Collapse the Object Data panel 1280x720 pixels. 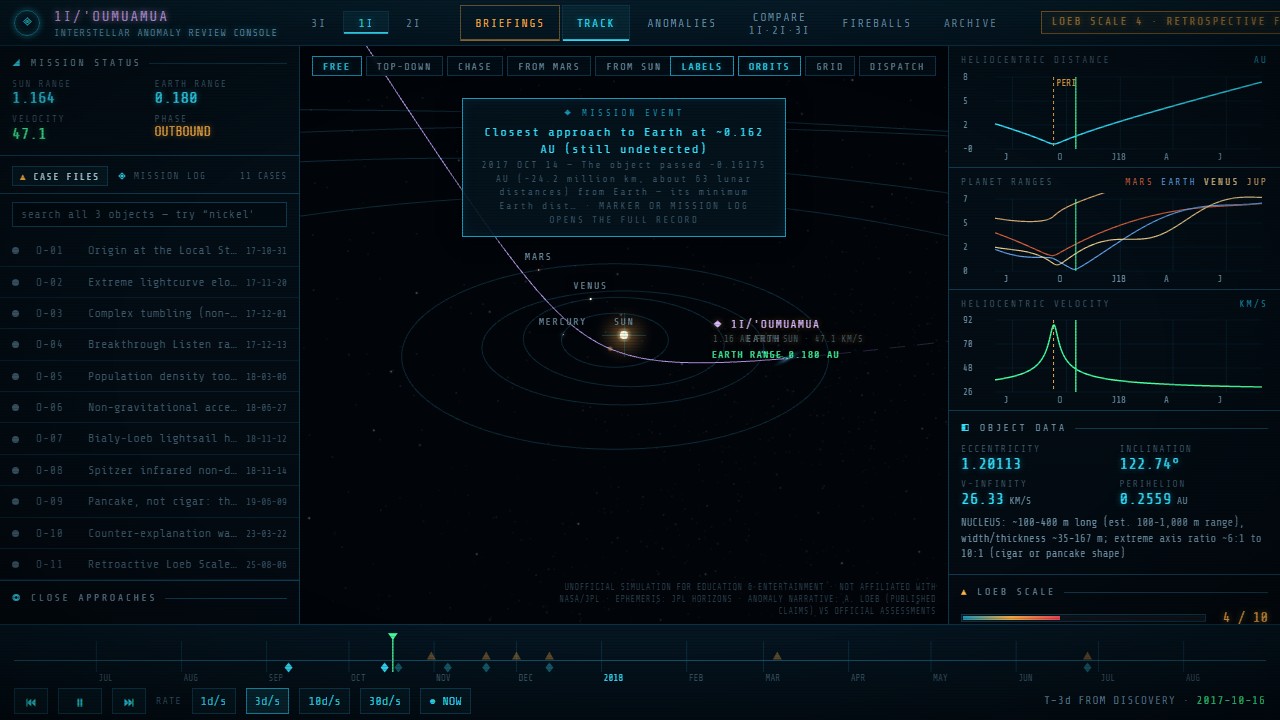click(1114, 428)
